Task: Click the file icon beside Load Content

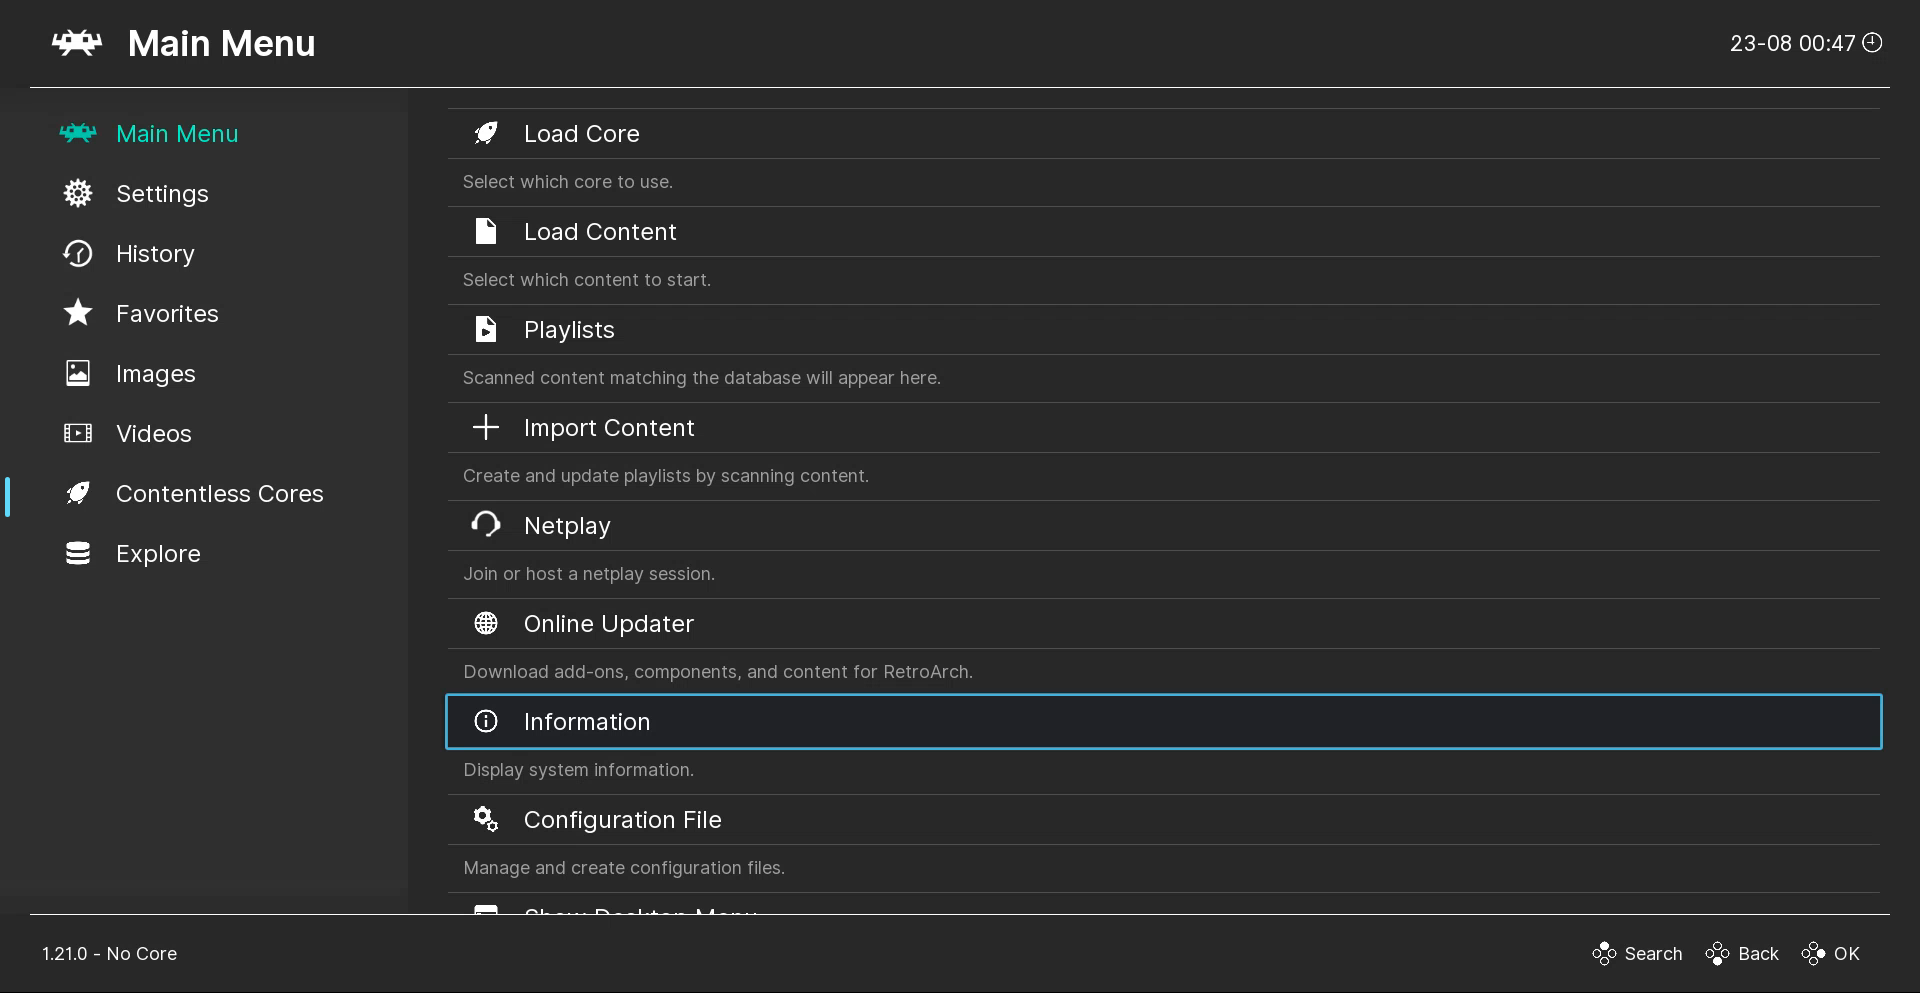Action: (x=486, y=231)
